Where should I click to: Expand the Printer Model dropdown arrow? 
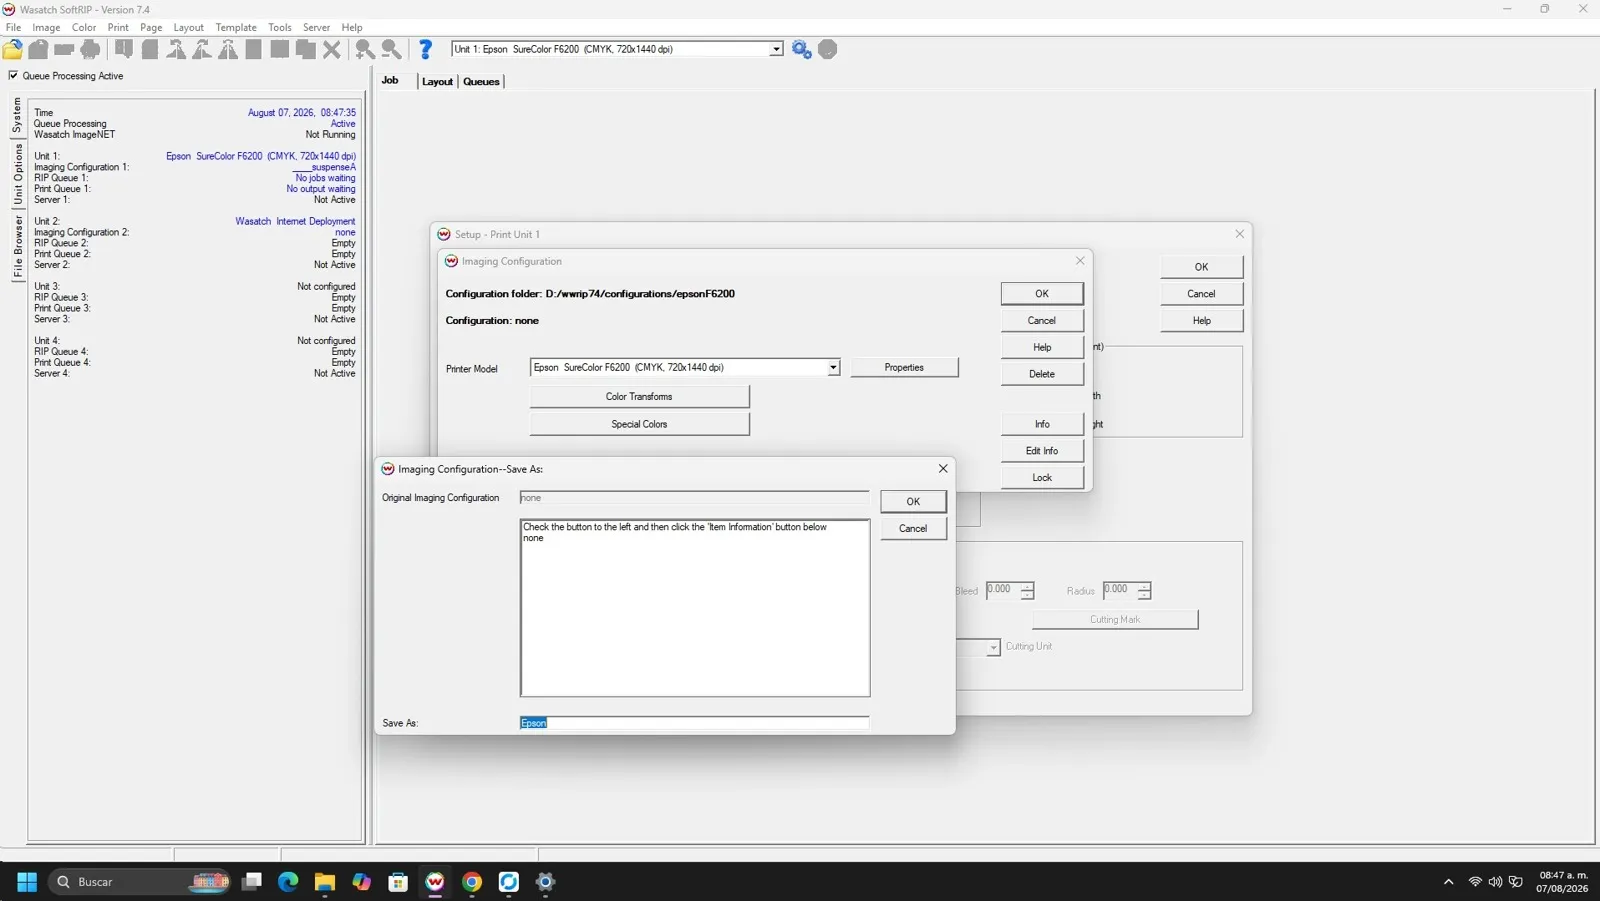(833, 367)
